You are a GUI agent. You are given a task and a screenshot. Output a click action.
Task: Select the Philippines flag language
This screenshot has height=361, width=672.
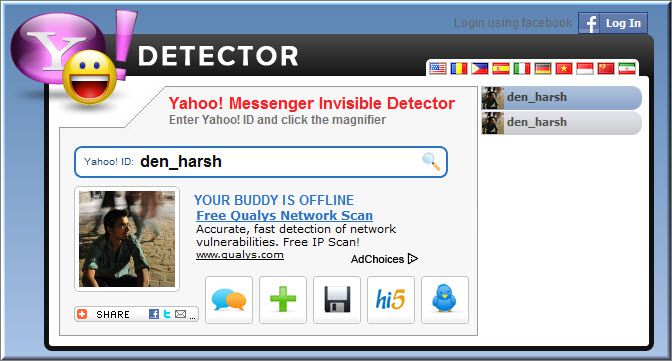pos(480,68)
